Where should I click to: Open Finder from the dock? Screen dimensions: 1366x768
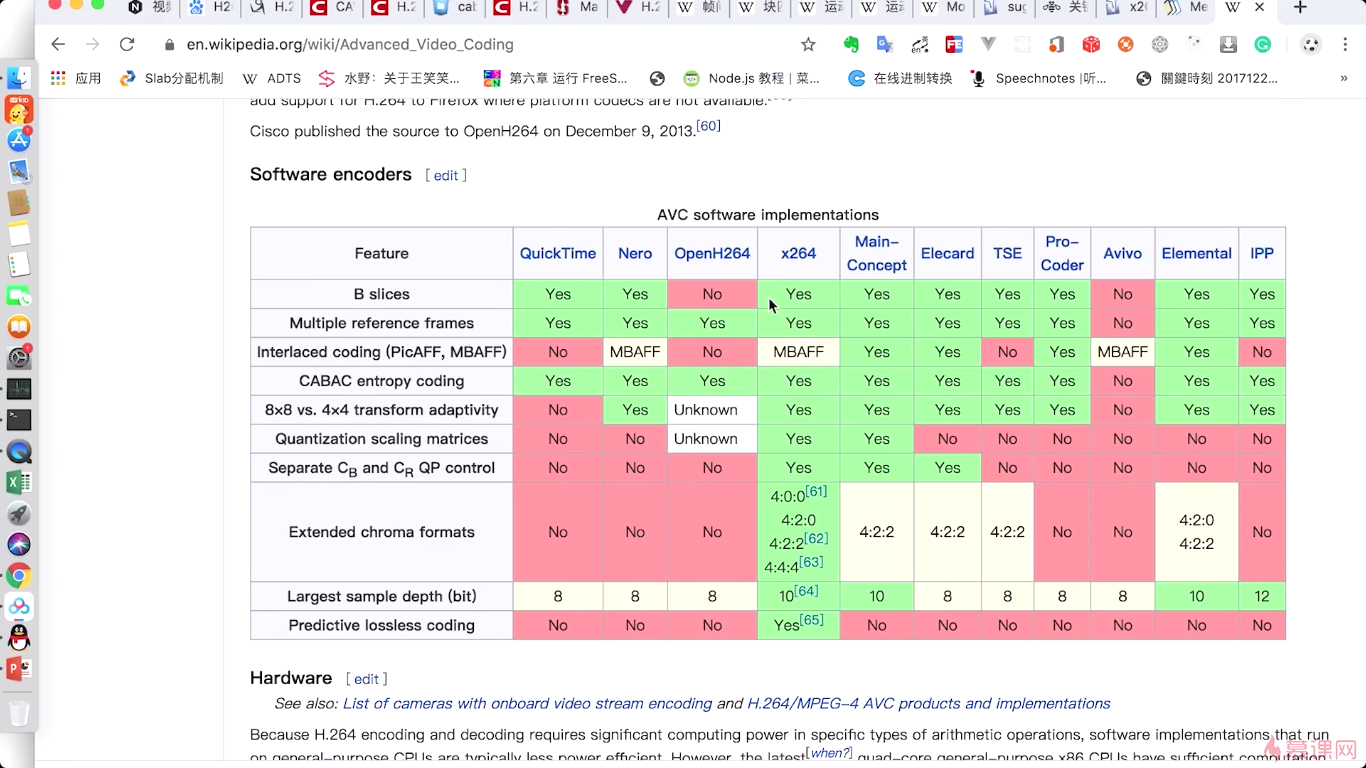tap(19, 78)
